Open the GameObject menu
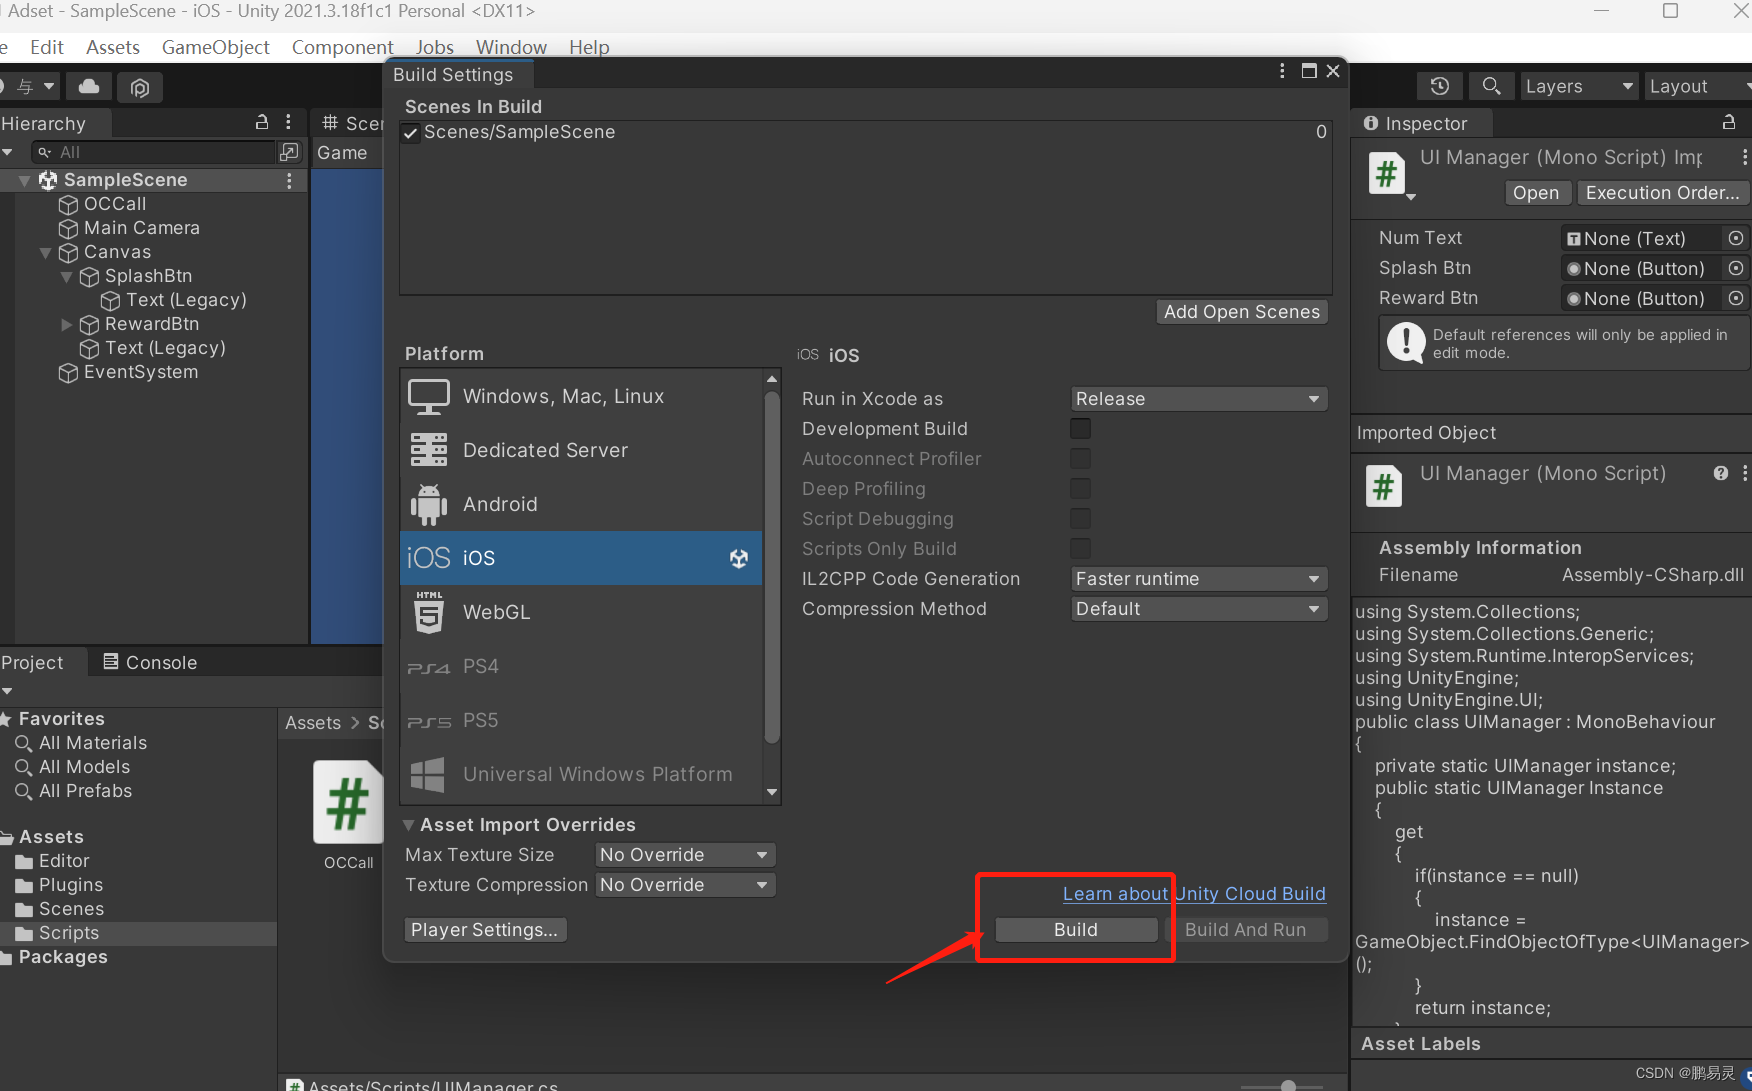Screen dimensions: 1752x1091 tap(216, 47)
